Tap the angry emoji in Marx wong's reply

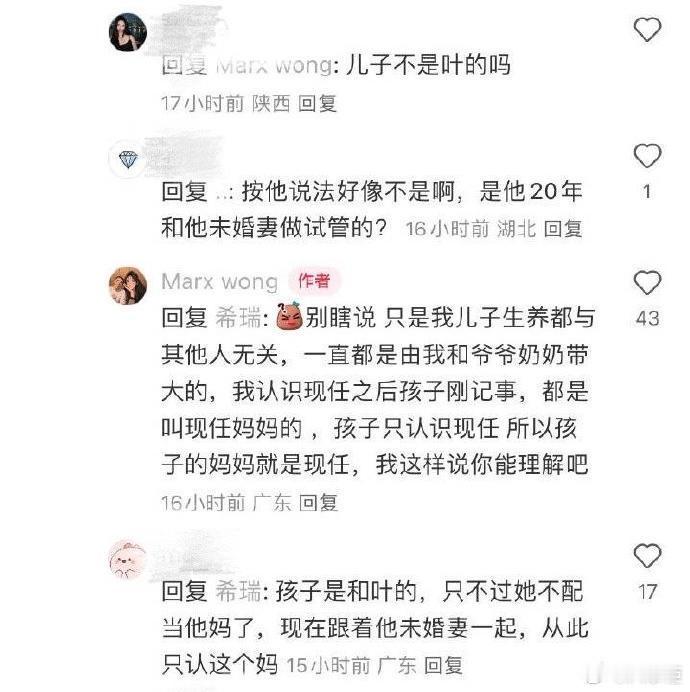[290, 317]
